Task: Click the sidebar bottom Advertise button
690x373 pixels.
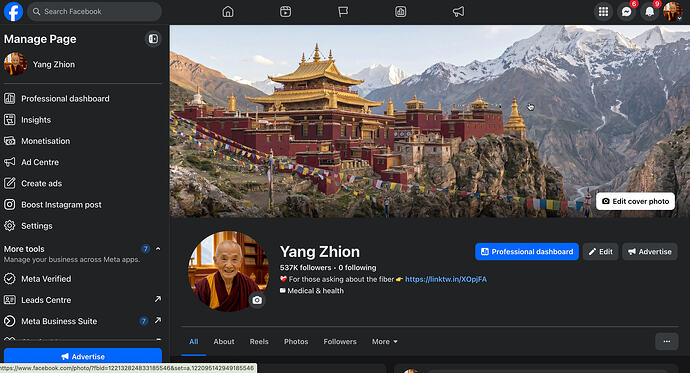Action: click(83, 356)
